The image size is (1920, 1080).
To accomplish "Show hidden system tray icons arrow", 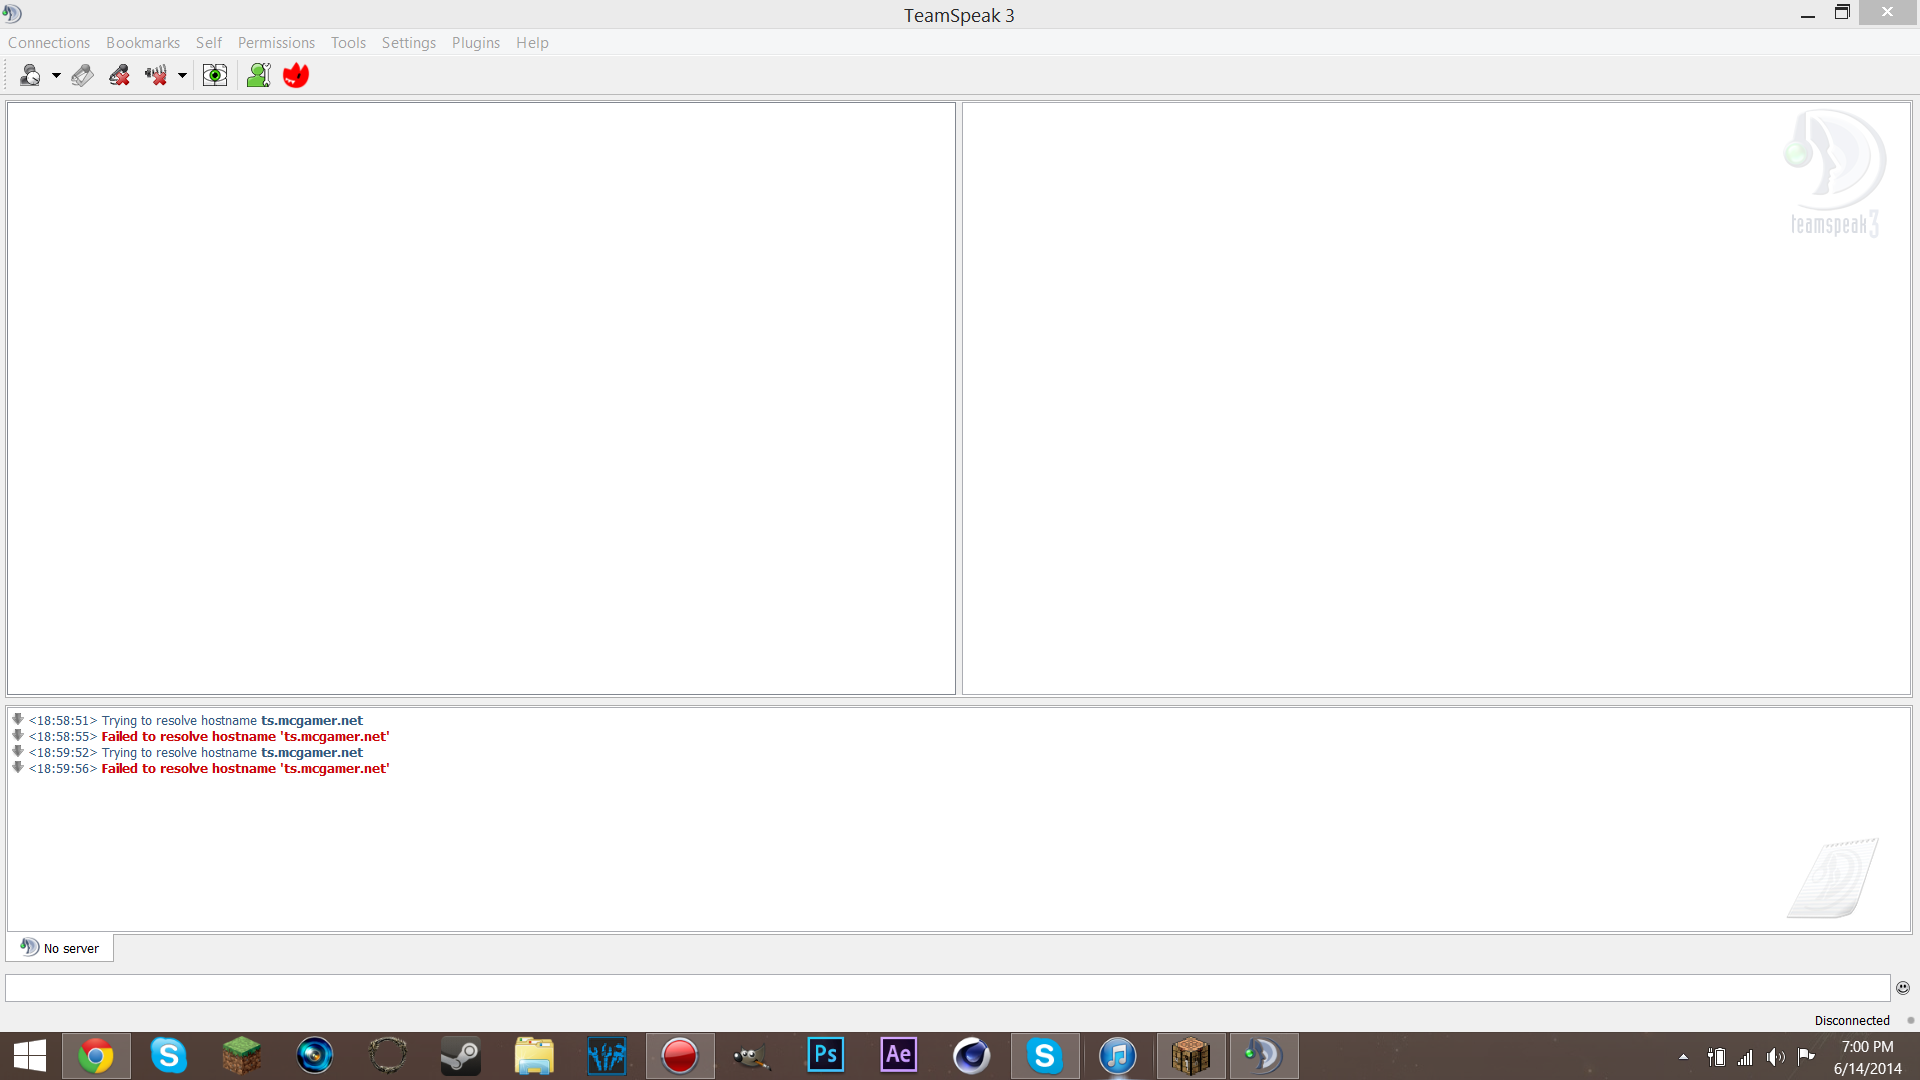I will pyautogui.click(x=1684, y=1057).
